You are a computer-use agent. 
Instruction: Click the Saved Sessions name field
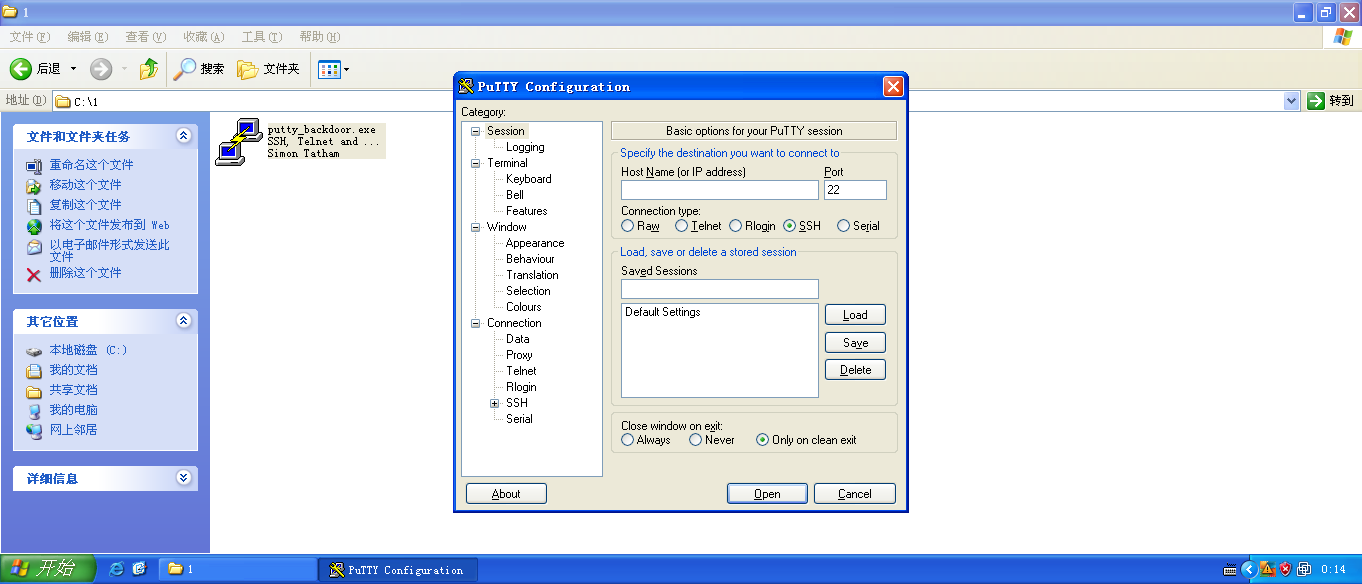click(720, 289)
